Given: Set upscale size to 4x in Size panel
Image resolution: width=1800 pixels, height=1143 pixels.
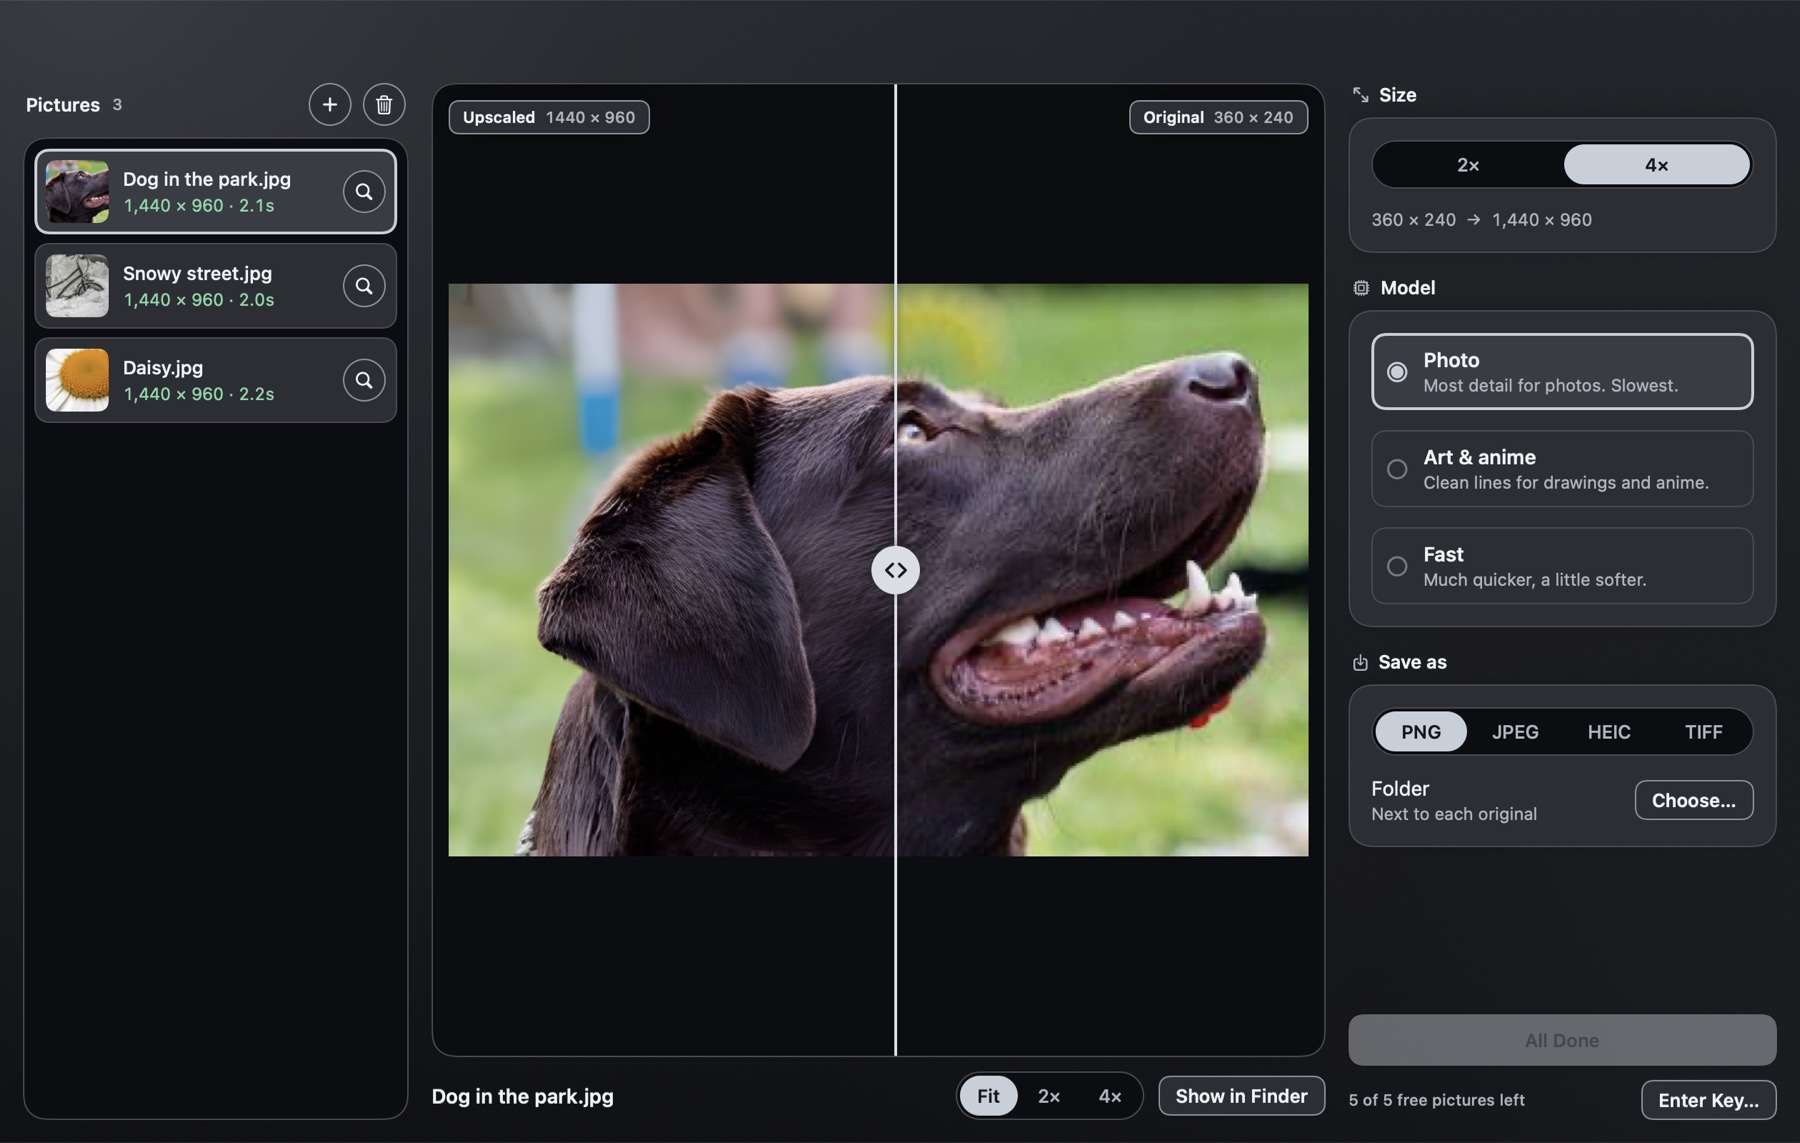Looking at the screenshot, I should [x=1657, y=165].
